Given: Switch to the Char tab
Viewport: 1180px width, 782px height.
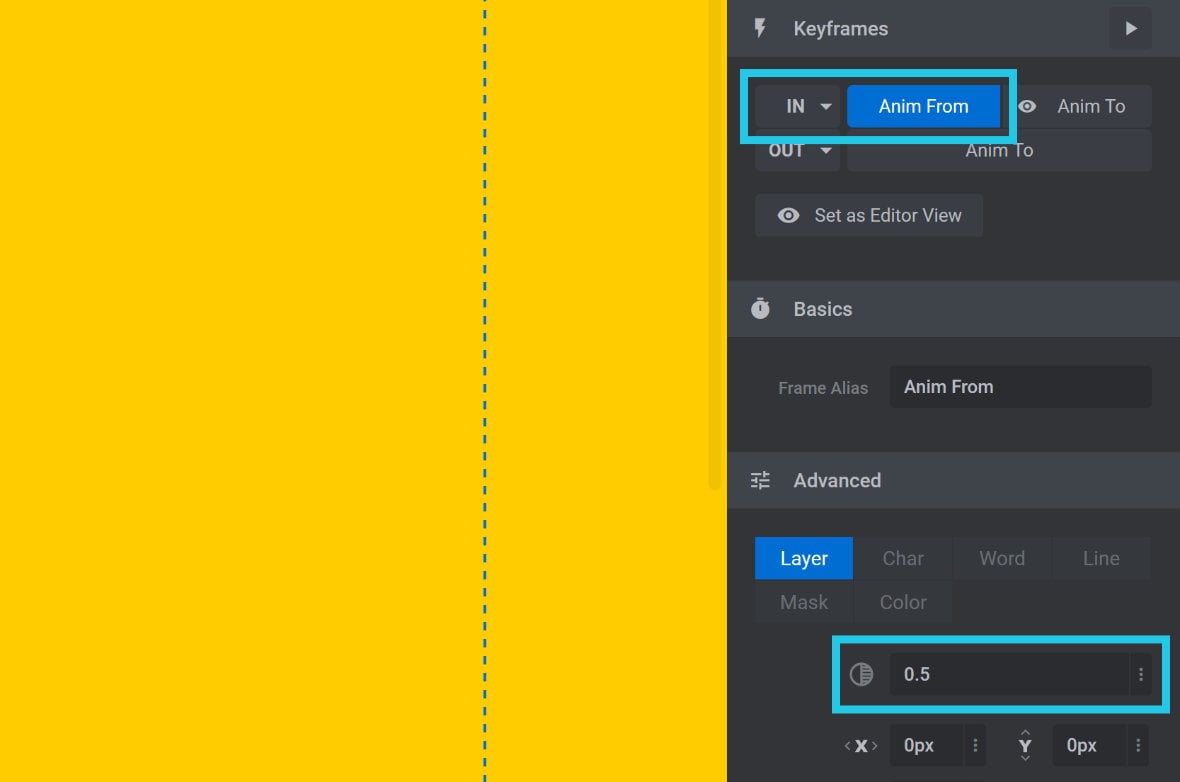Looking at the screenshot, I should pyautogui.click(x=903, y=558).
